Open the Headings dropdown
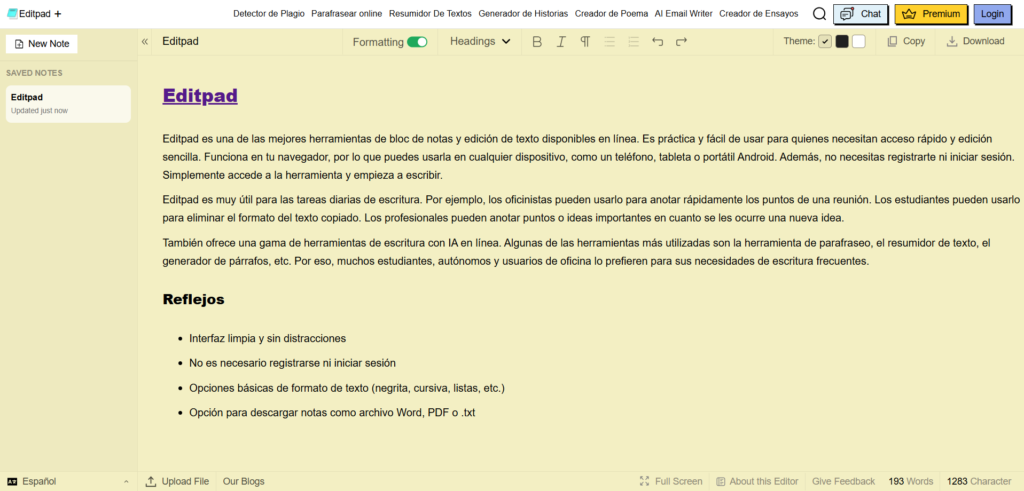The width and height of the screenshot is (1024, 491). pyautogui.click(x=480, y=42)
